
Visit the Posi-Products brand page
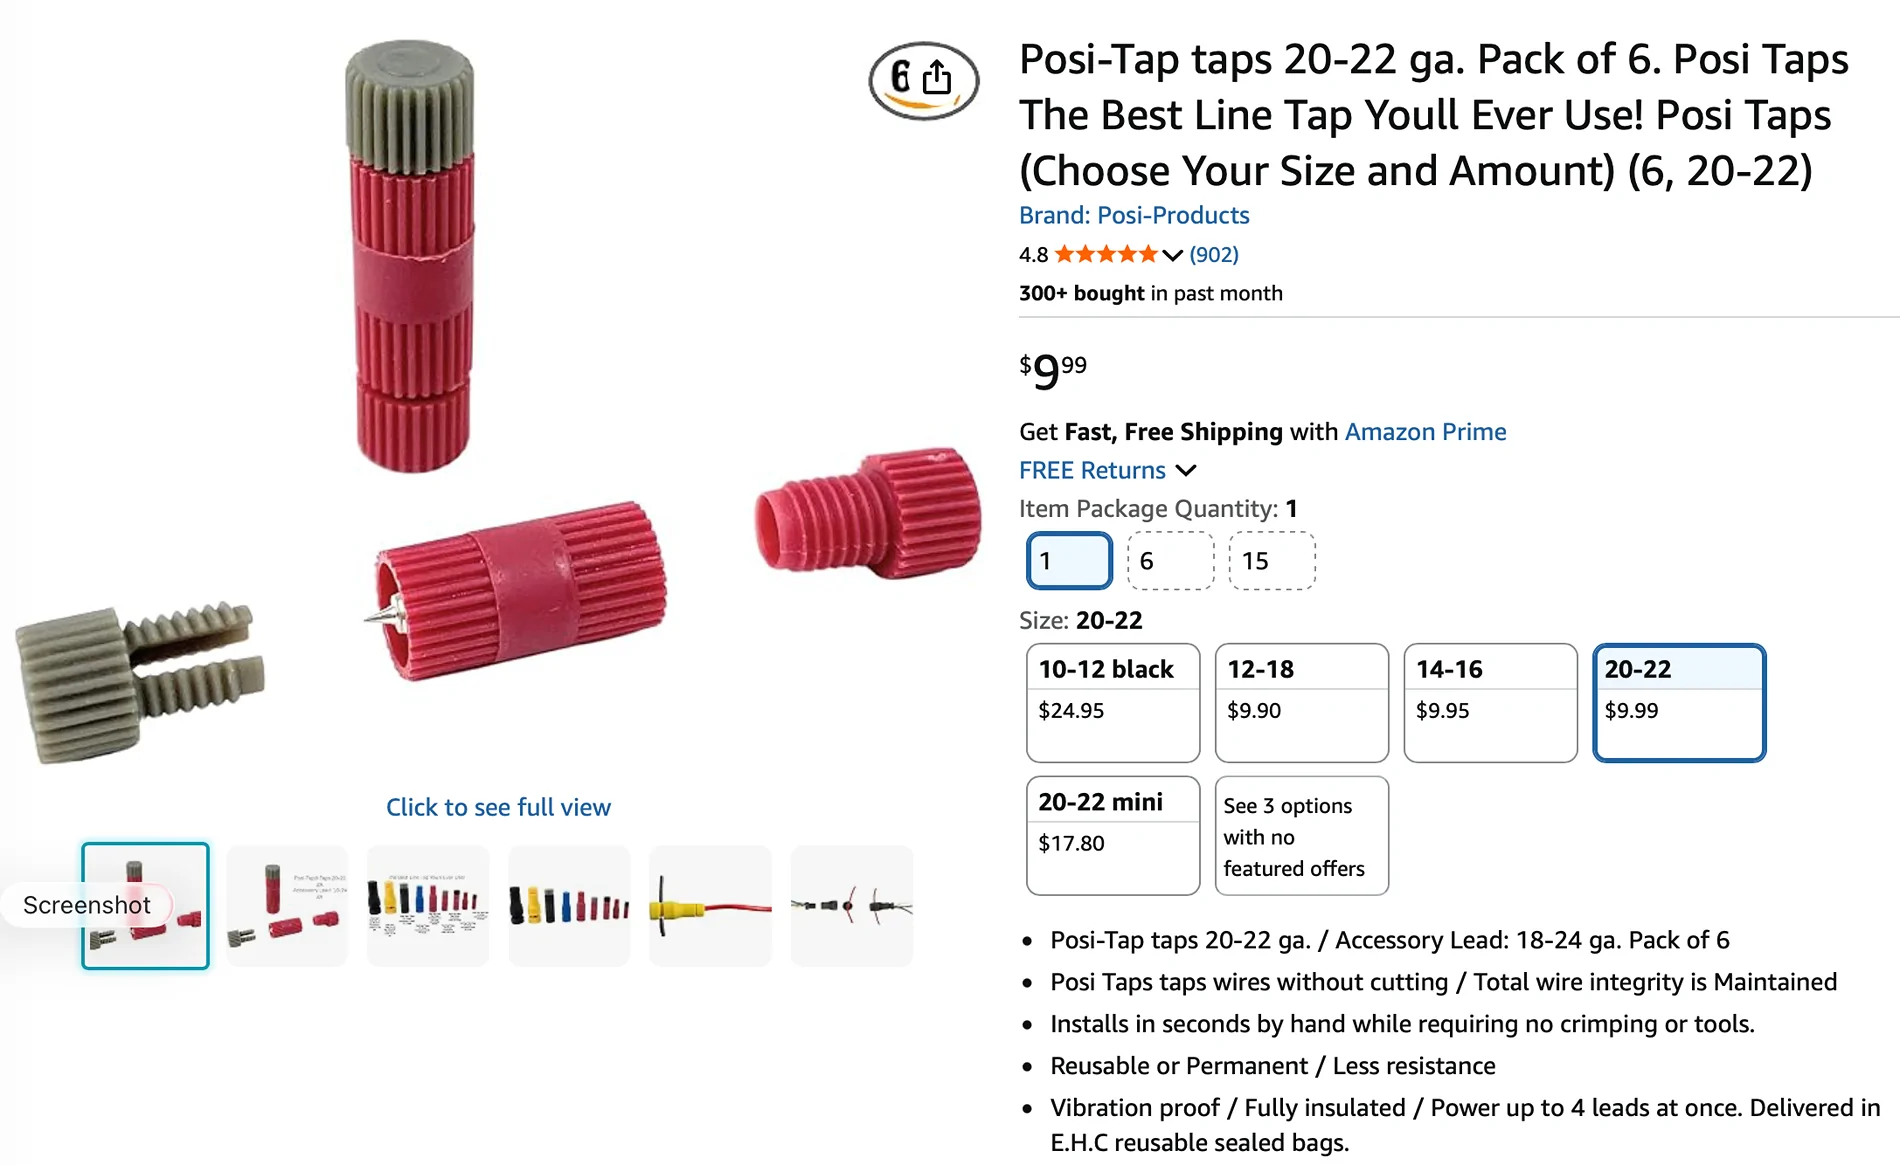coord(1134,215)
